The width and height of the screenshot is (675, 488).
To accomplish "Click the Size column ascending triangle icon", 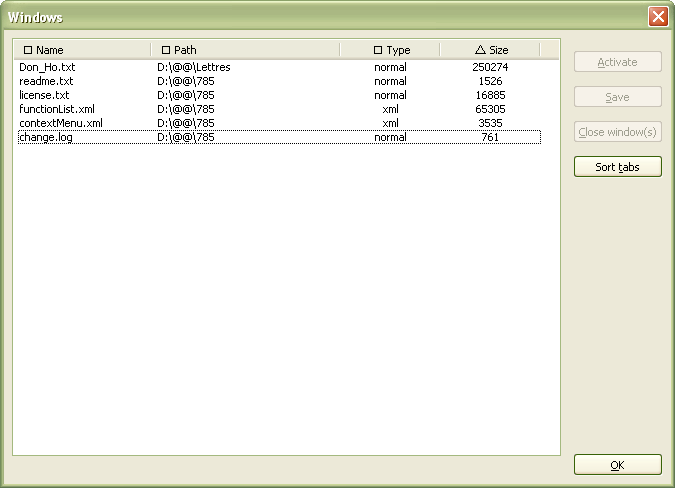I will click(x=480, y=50).
